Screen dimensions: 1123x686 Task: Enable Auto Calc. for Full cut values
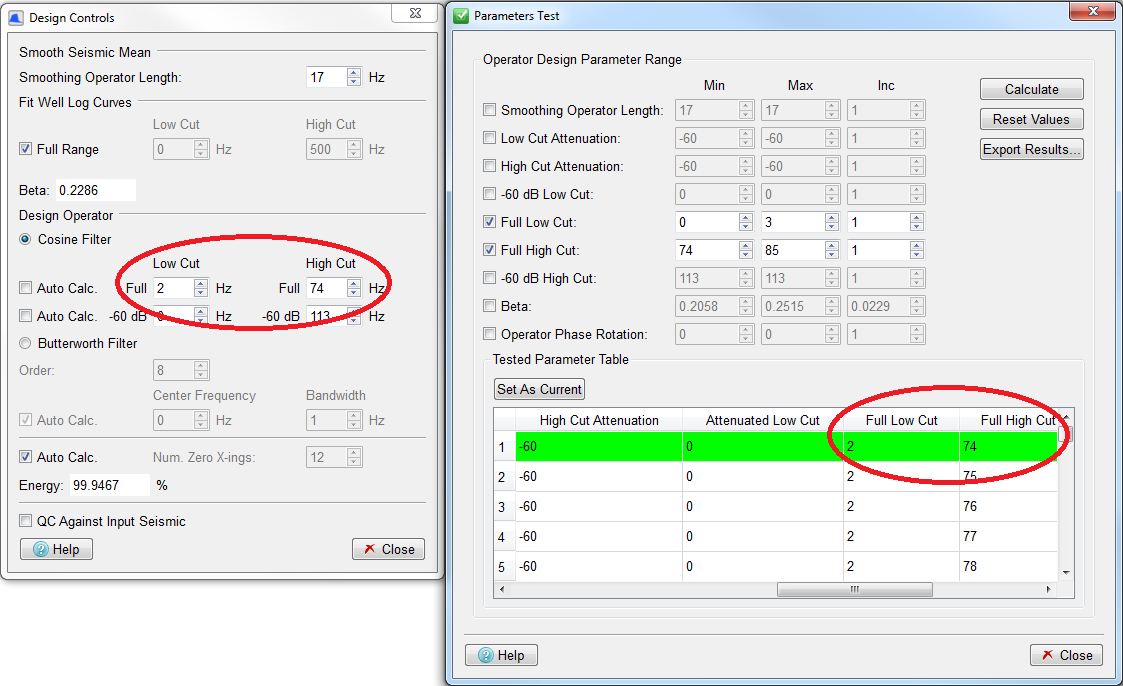pos(26,288)
